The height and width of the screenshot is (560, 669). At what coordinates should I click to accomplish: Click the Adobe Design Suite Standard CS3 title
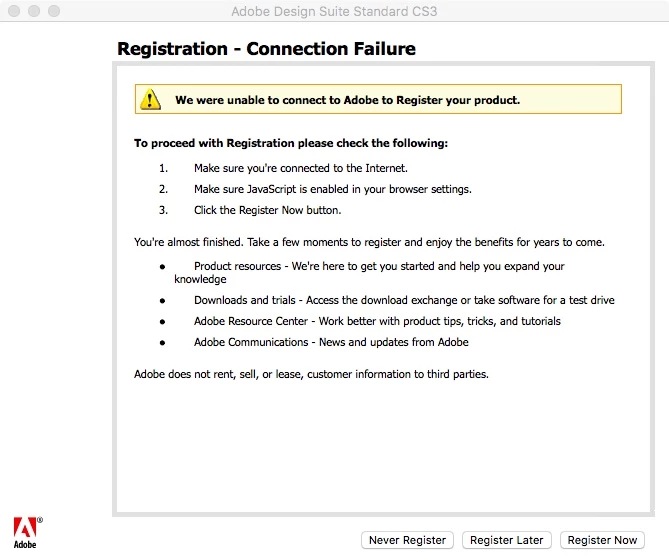coord(334,11)
